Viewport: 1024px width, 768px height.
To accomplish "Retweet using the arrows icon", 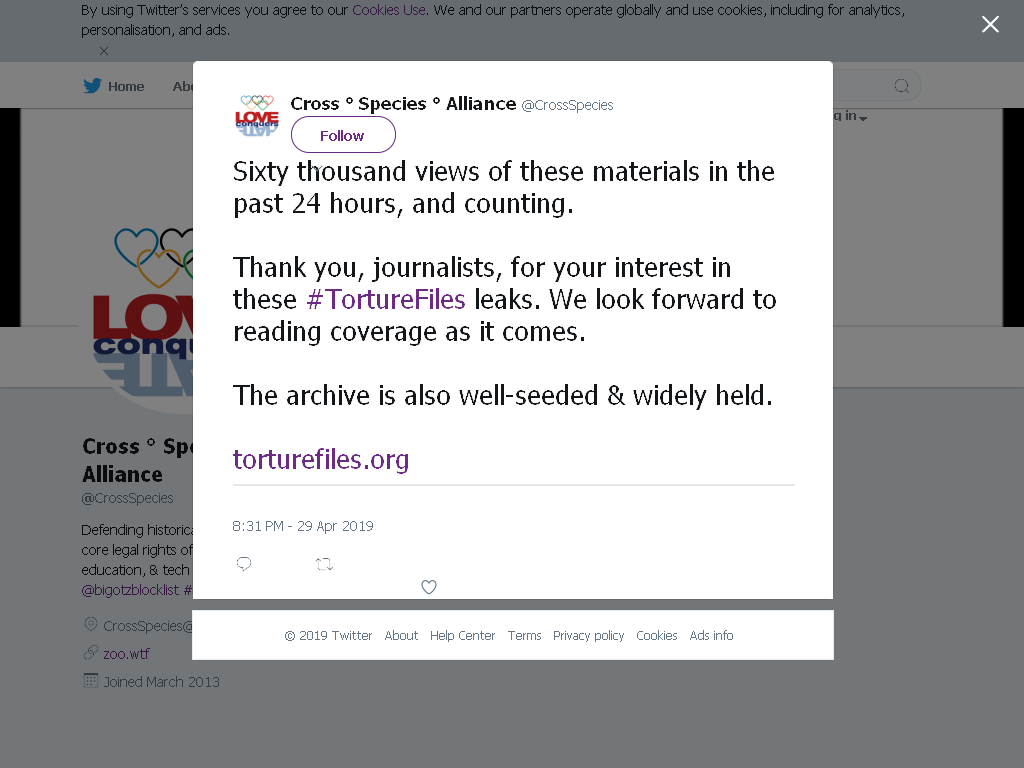I will tap(325, 564).
